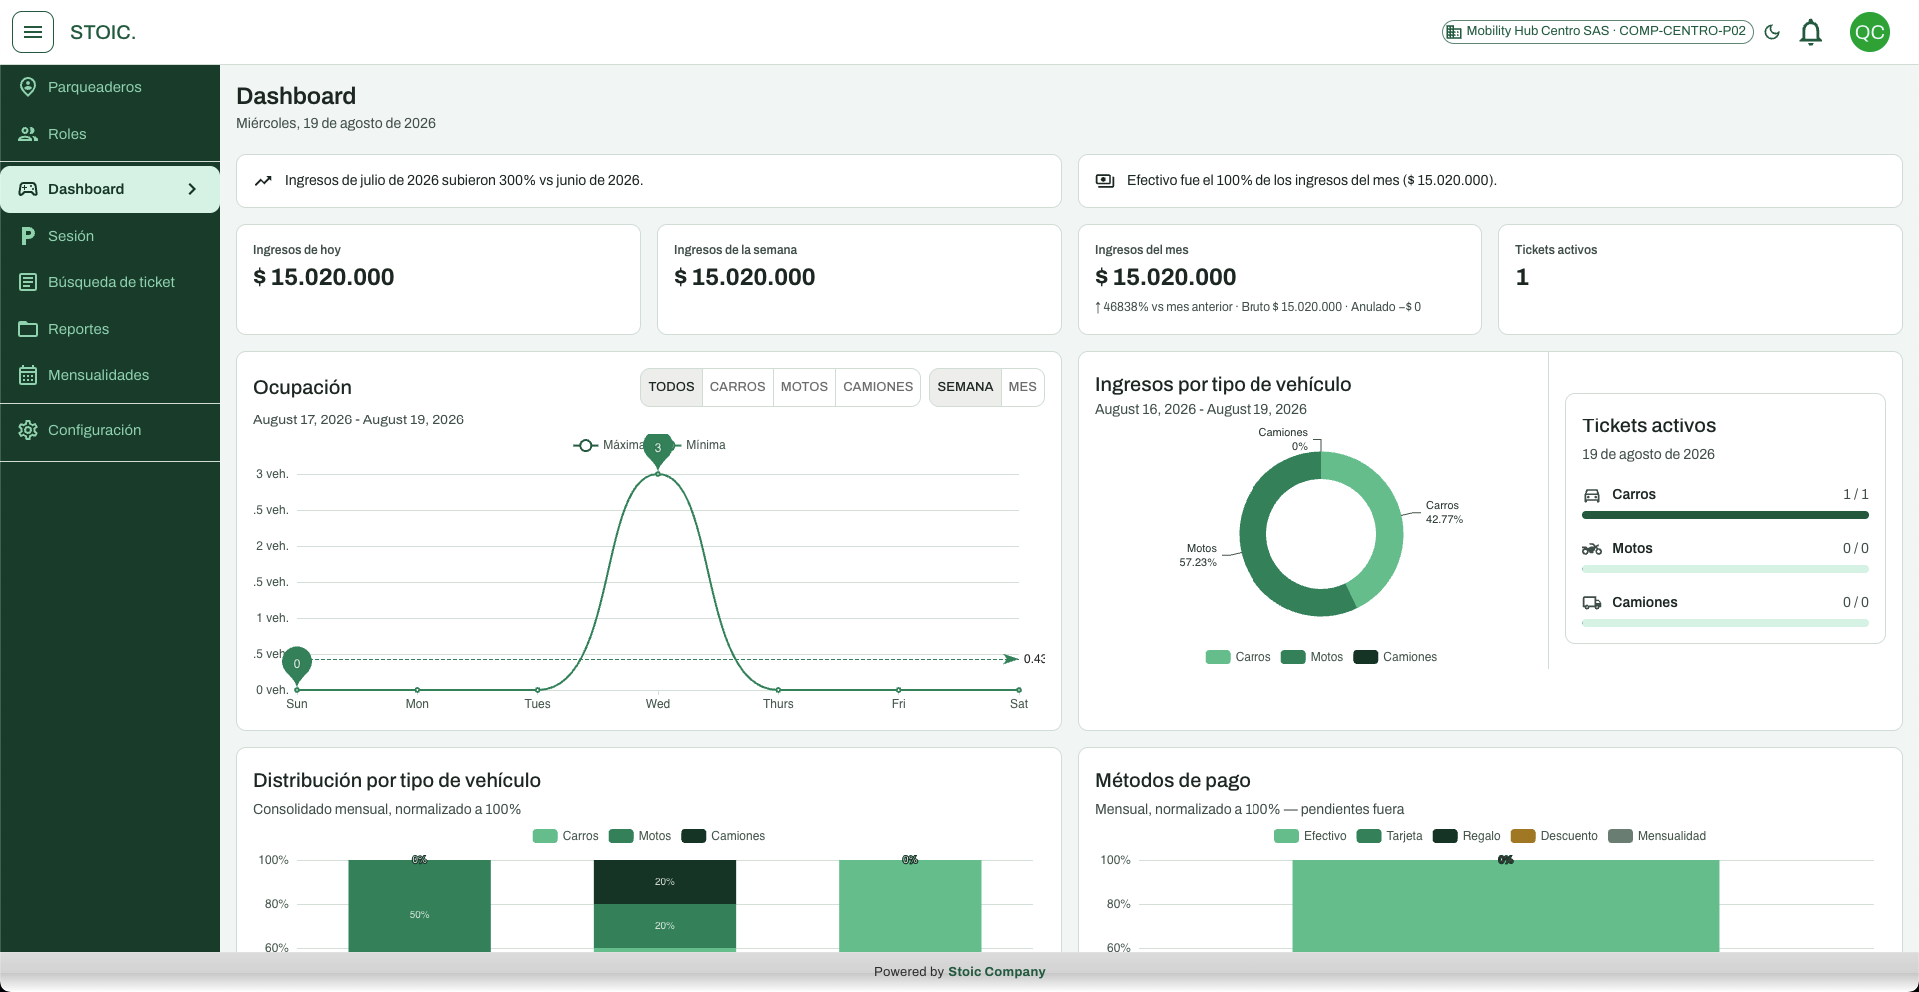Expand the Dashboard chevron arrow

click(x=192, y=189)
